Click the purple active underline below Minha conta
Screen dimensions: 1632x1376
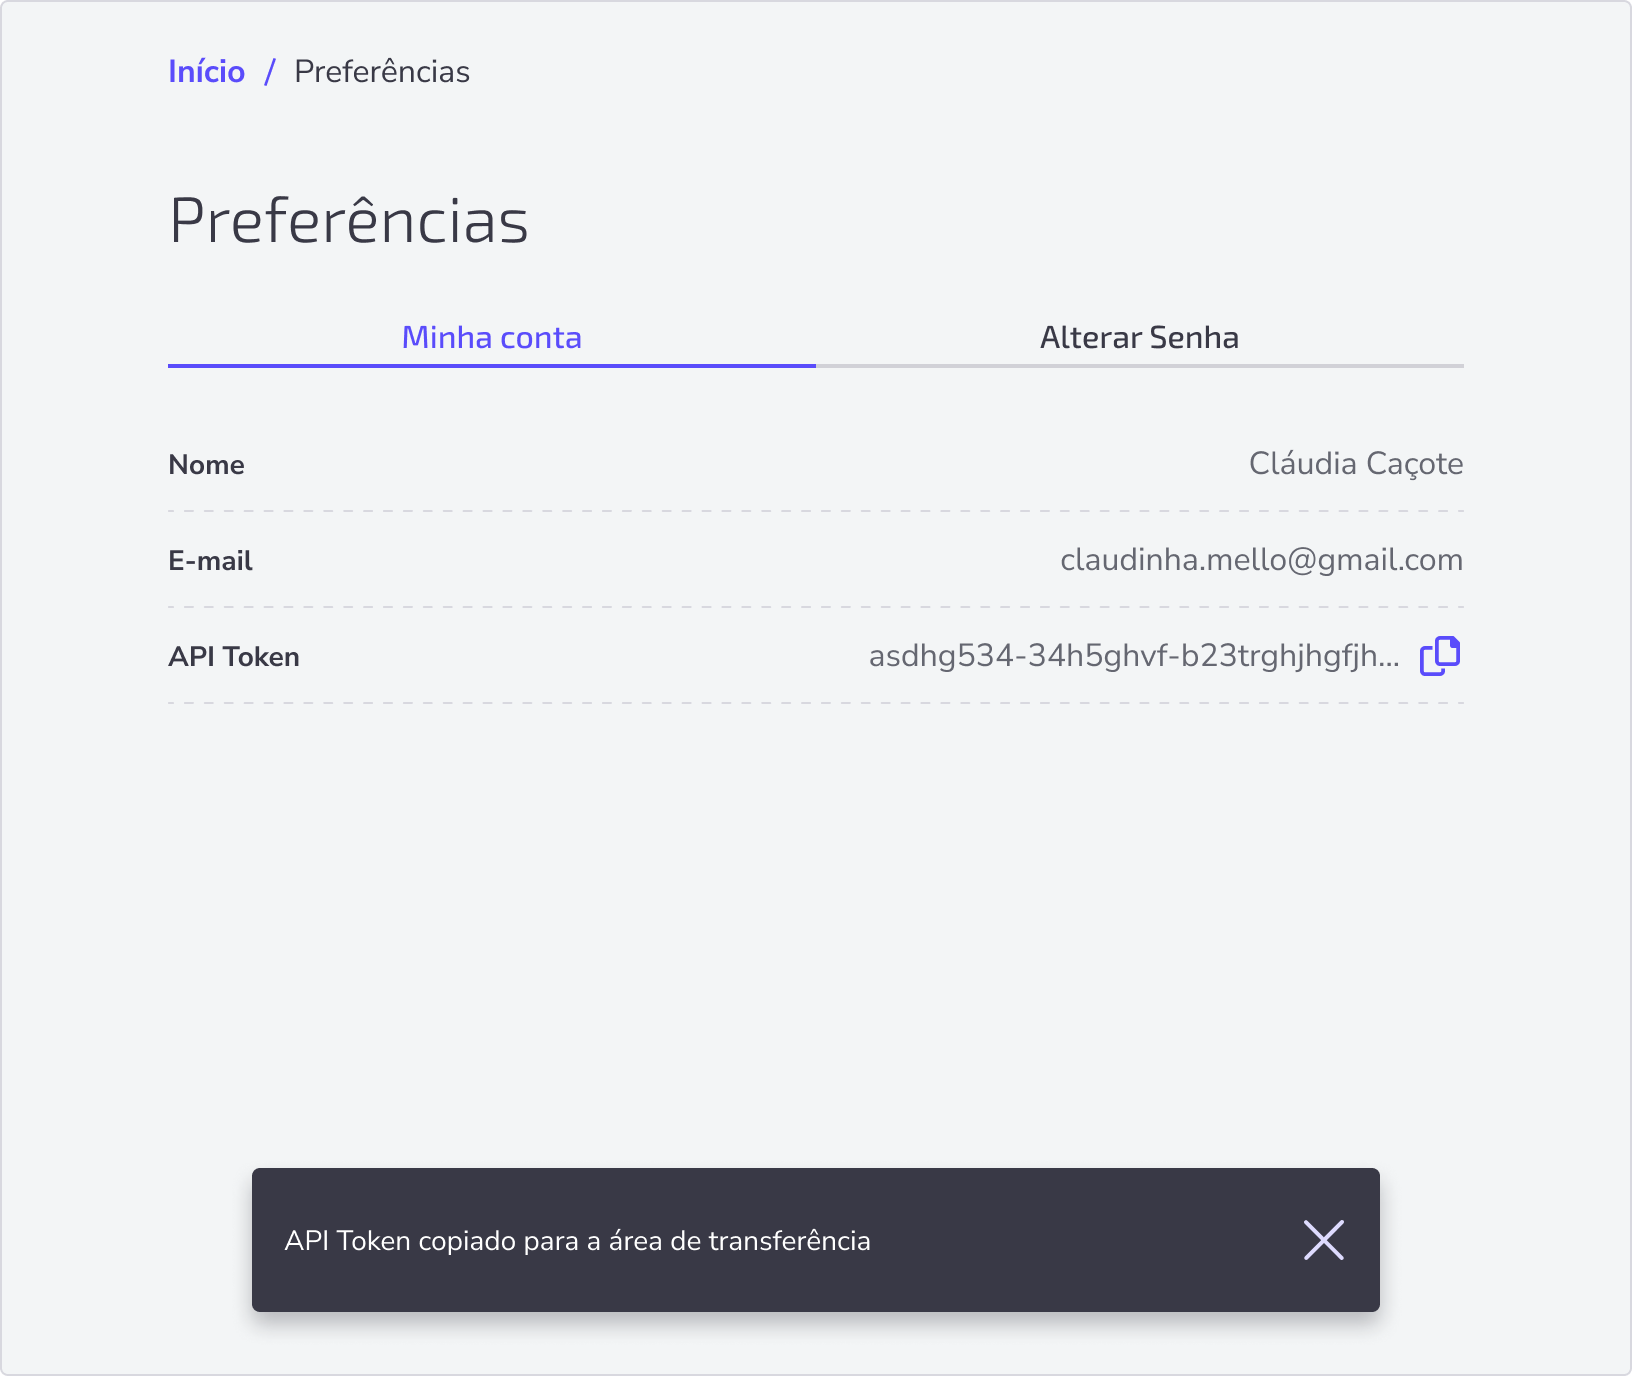[492, 366]
